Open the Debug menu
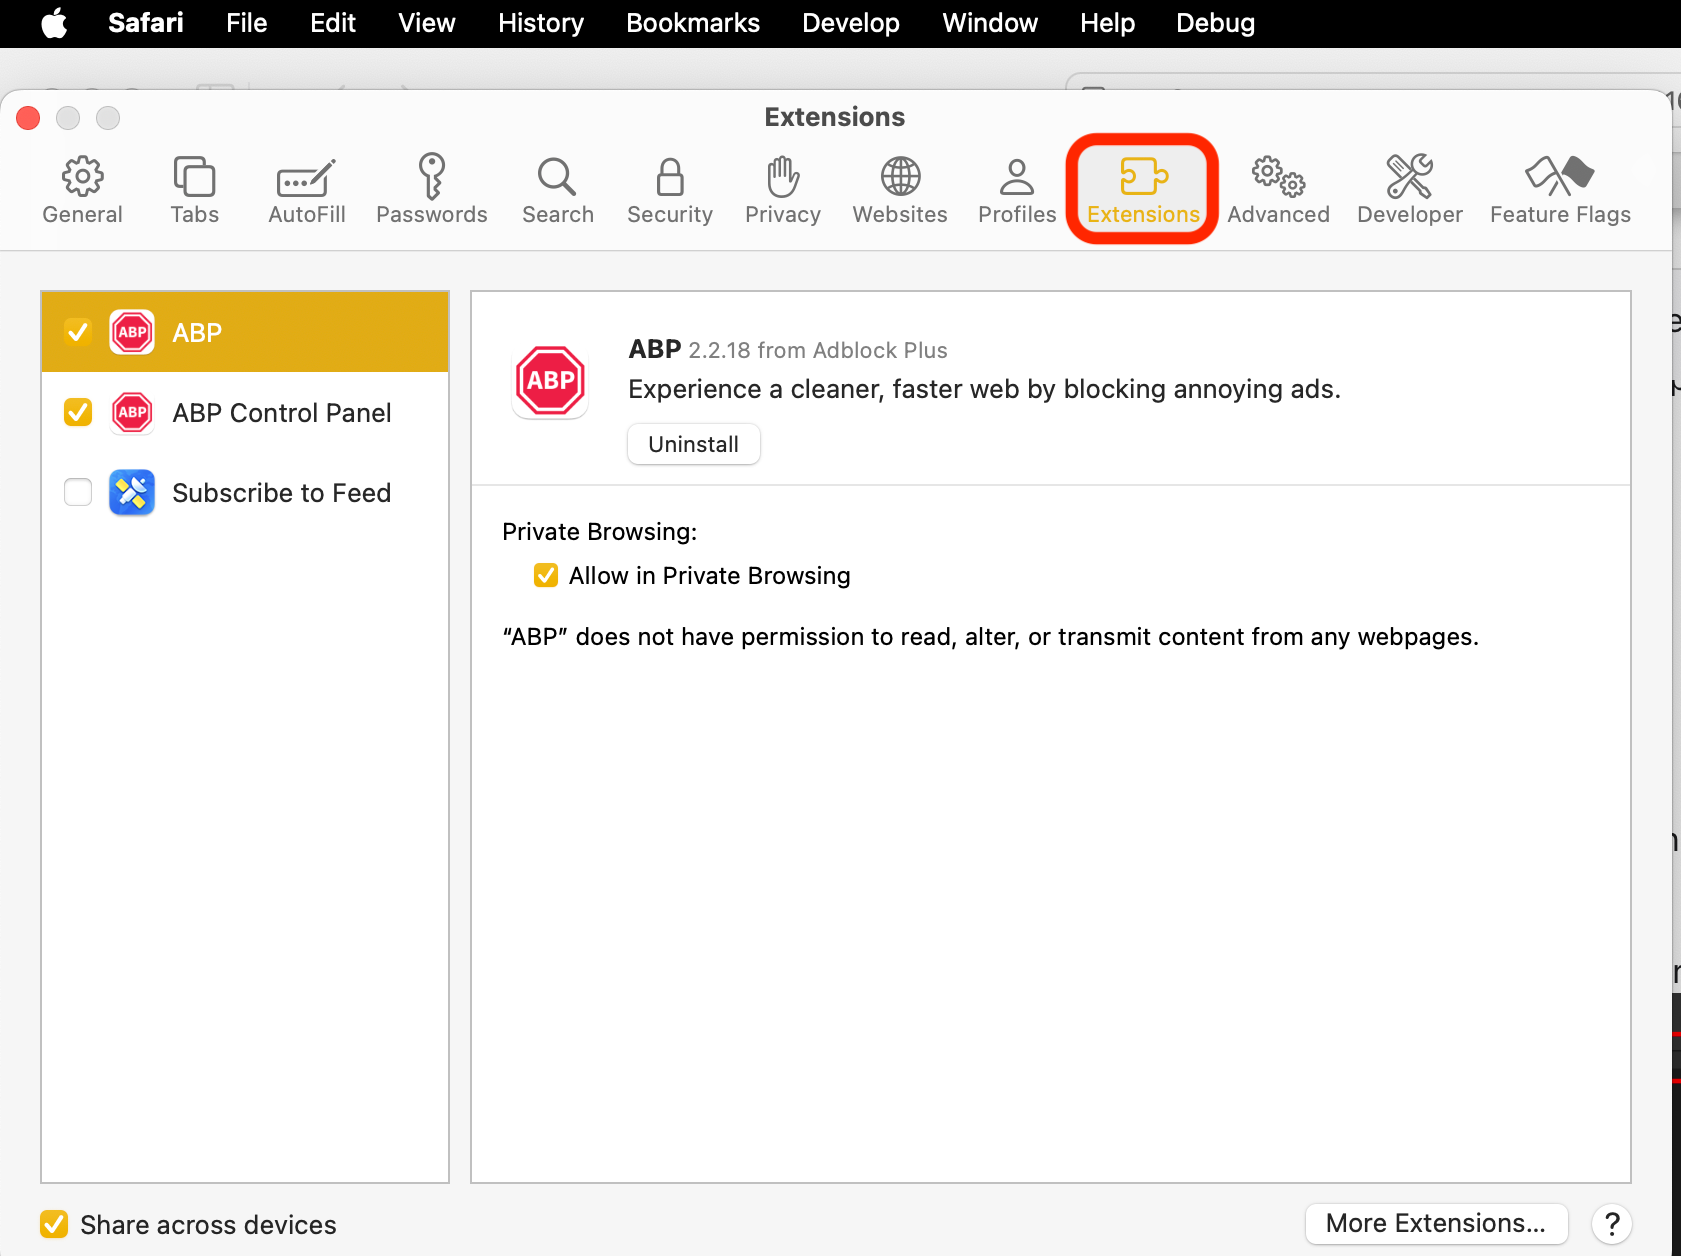Viewport: 1681px width, 1256px height. tap(1215, 23)
